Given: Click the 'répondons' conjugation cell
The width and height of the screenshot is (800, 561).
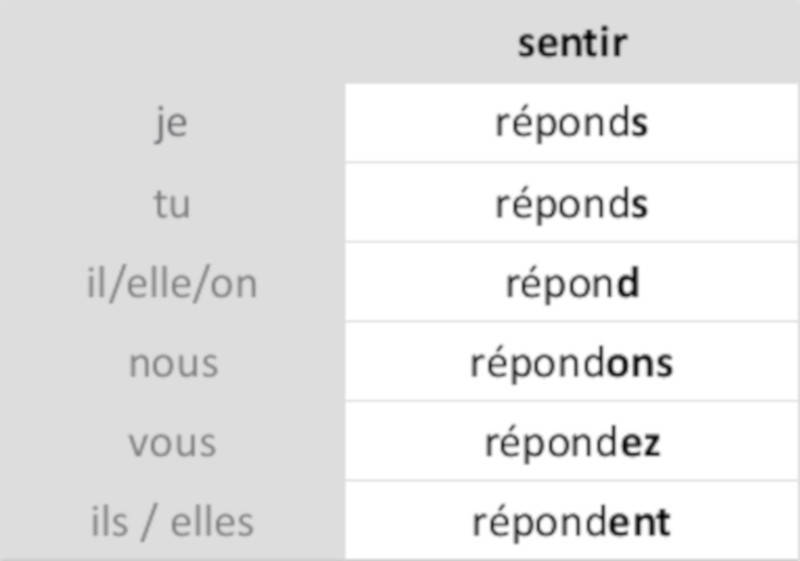Looking at the screenshot, I should [x=571, y=363].
